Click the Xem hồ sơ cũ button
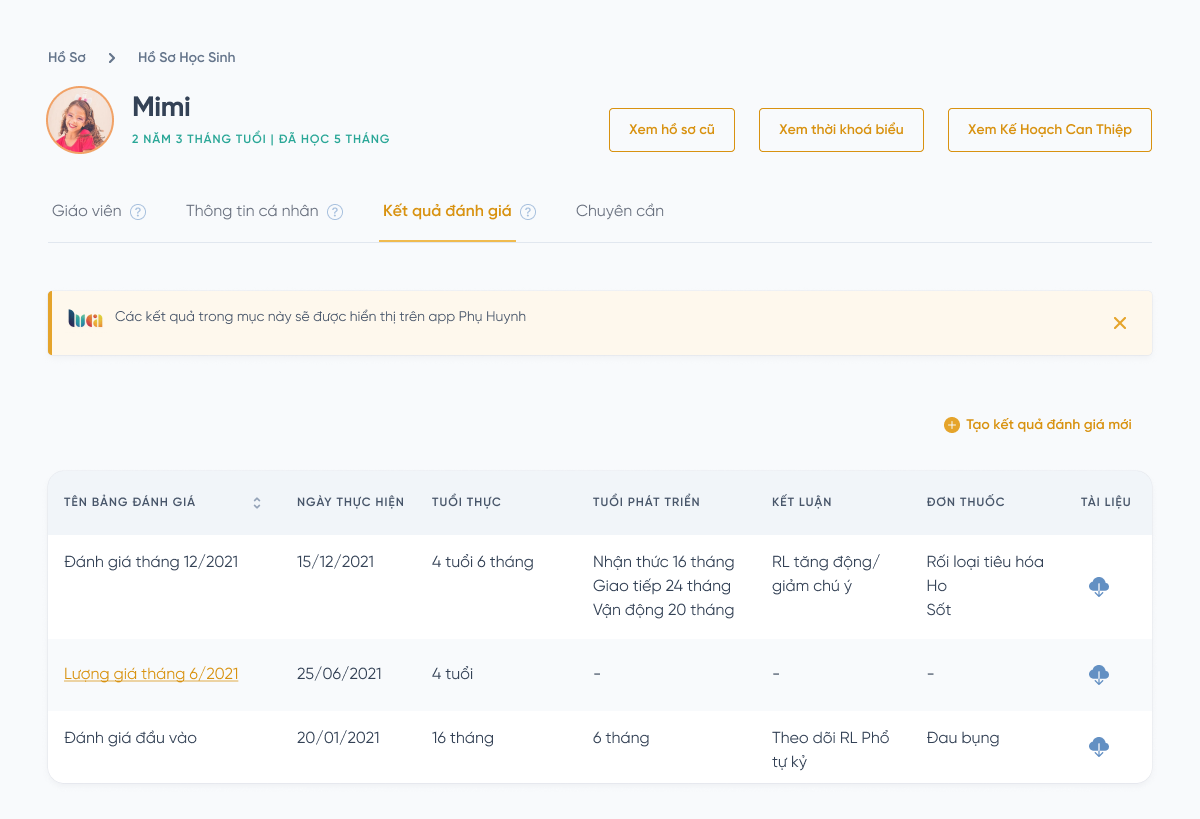Viewport: 1200px width, 819px height. pos(672,130)
